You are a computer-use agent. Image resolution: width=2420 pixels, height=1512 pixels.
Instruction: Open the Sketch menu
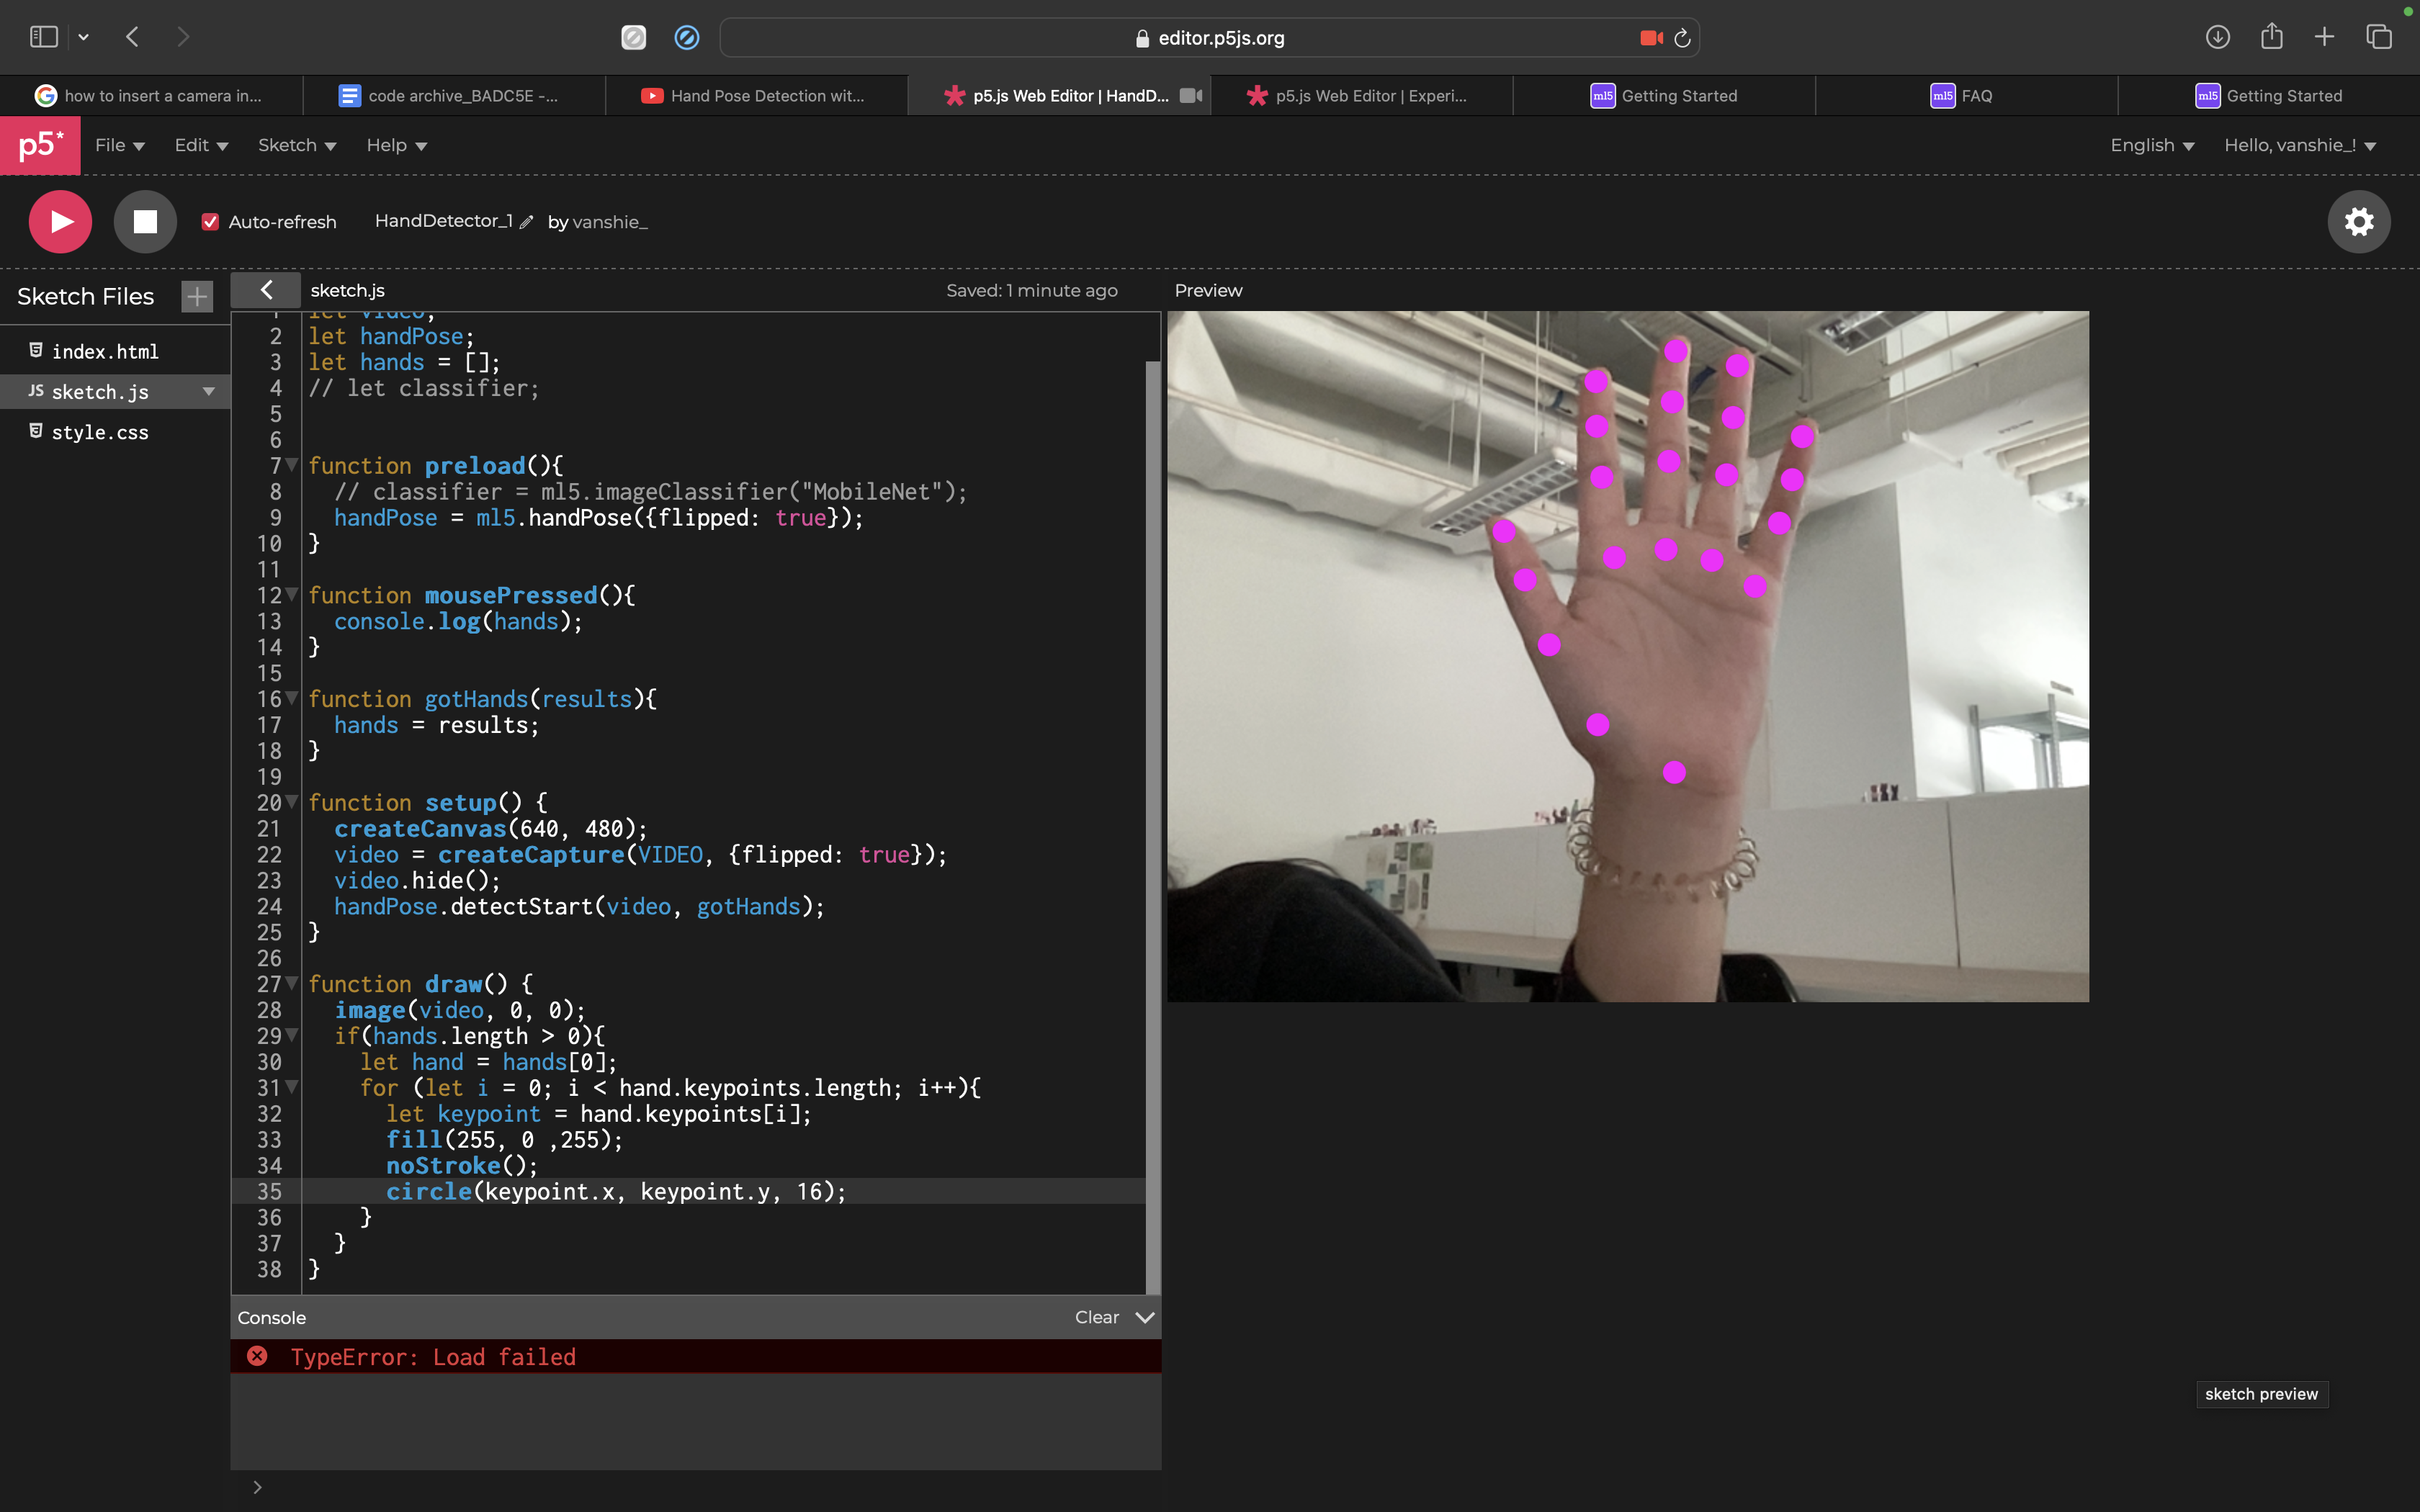[296, 146]
